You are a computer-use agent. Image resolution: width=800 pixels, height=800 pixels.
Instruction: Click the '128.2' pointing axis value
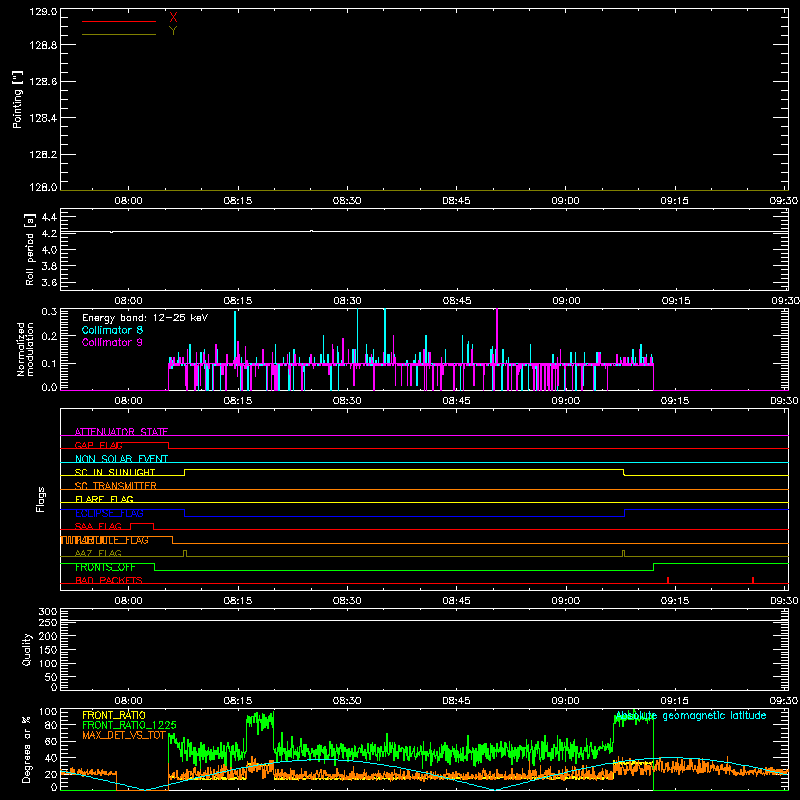pyautogui.click(x=43, y=155)
